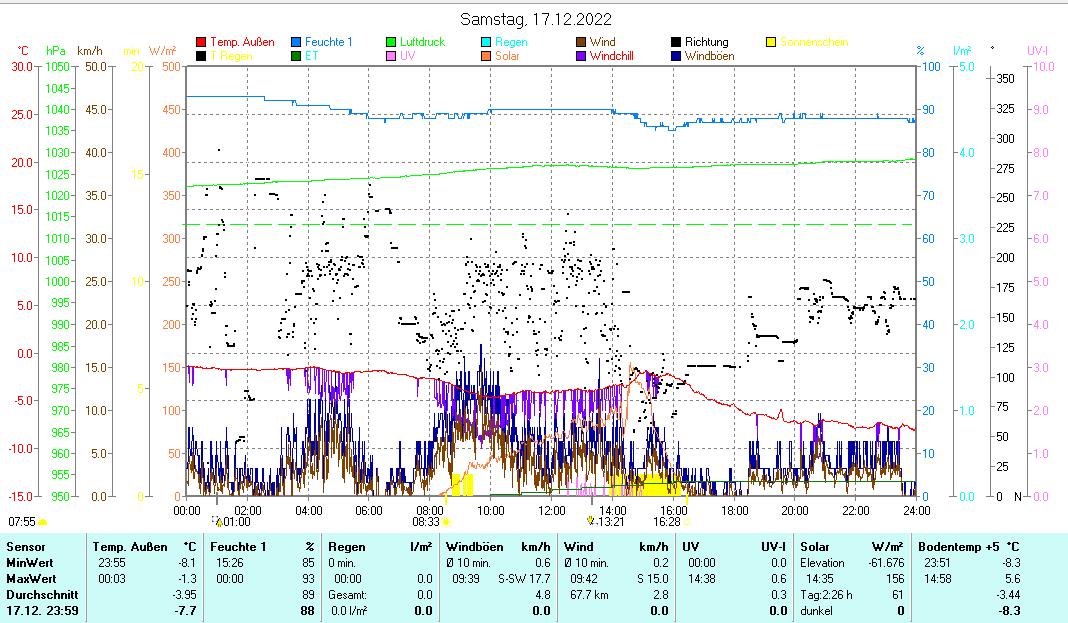The width and height of the screenshot is (1068, 623).
Task: Select the brown Wind legend square
Action: (x=582, y=42)
